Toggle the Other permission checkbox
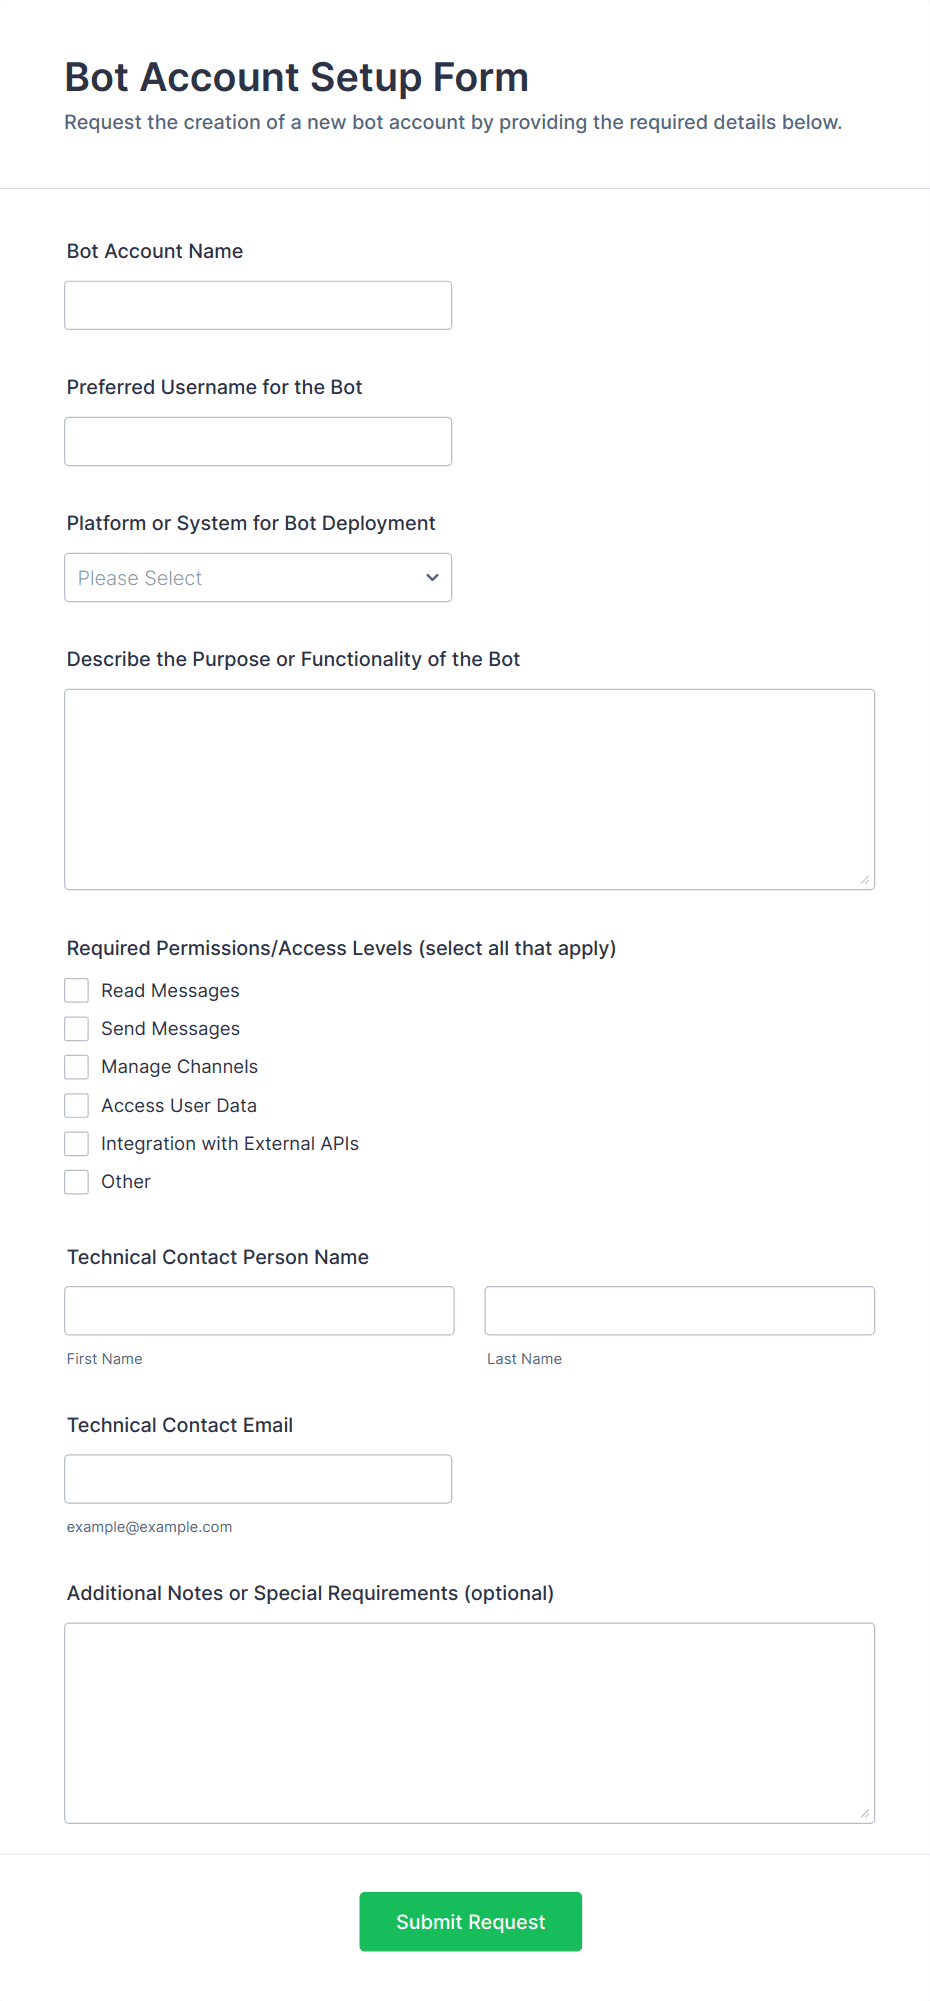Screen dimensions: 930x2001 pos(77,1181)
